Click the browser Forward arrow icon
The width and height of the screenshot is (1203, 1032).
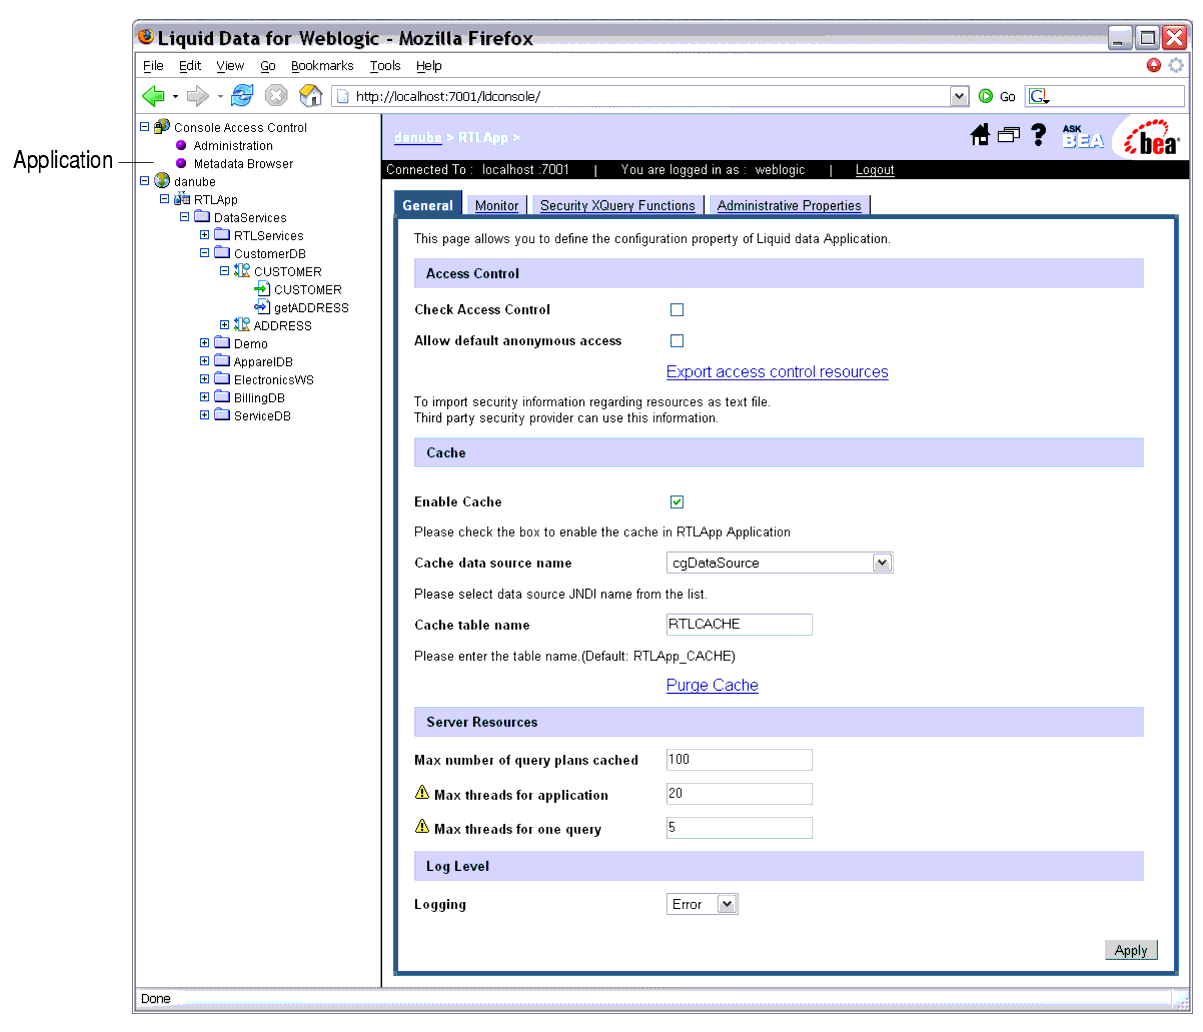point(198,96)
